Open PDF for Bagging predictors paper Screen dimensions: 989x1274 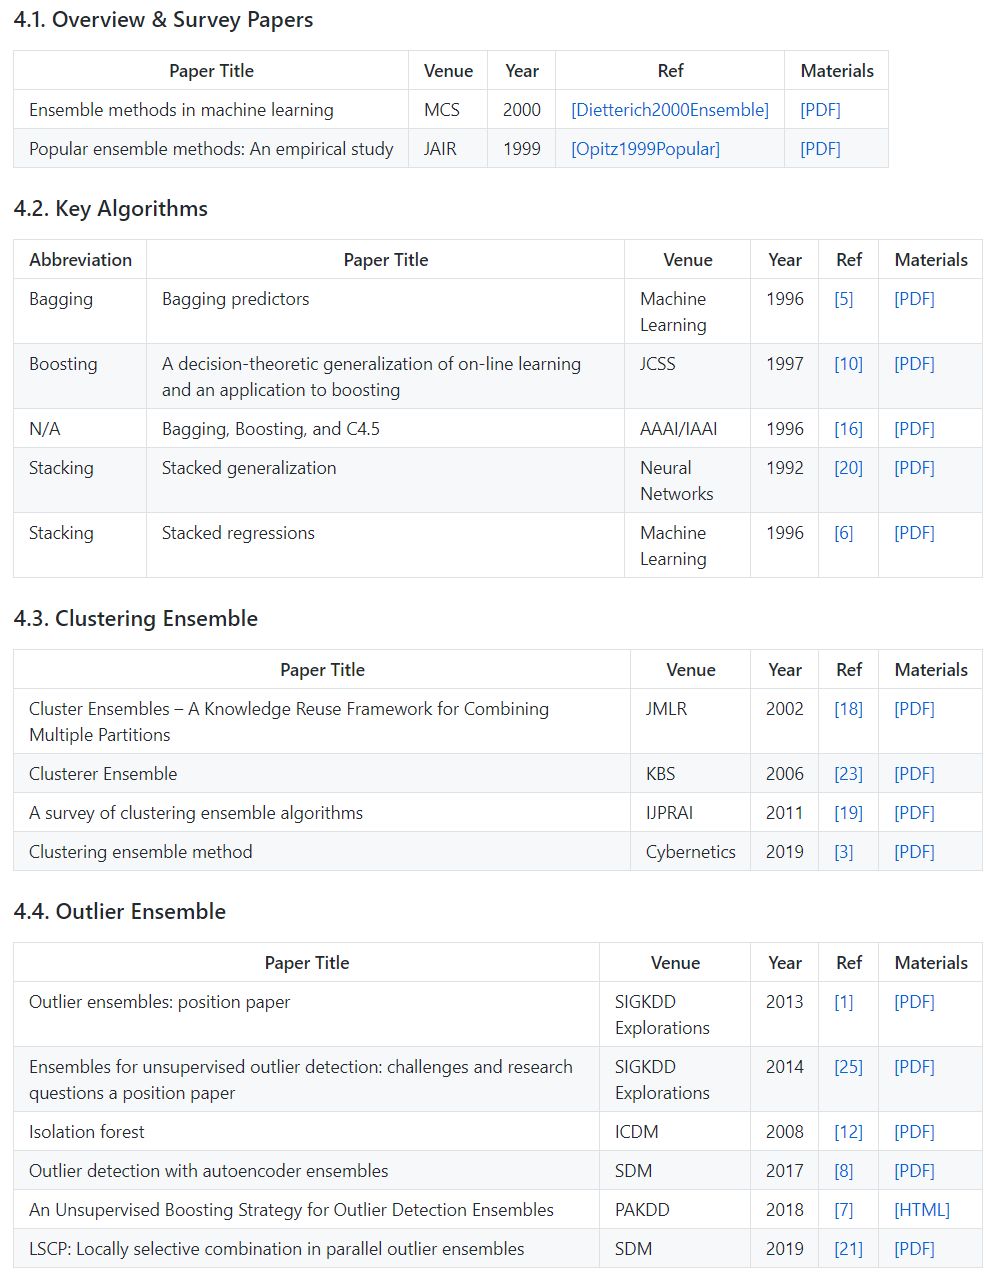click(914, 299)
